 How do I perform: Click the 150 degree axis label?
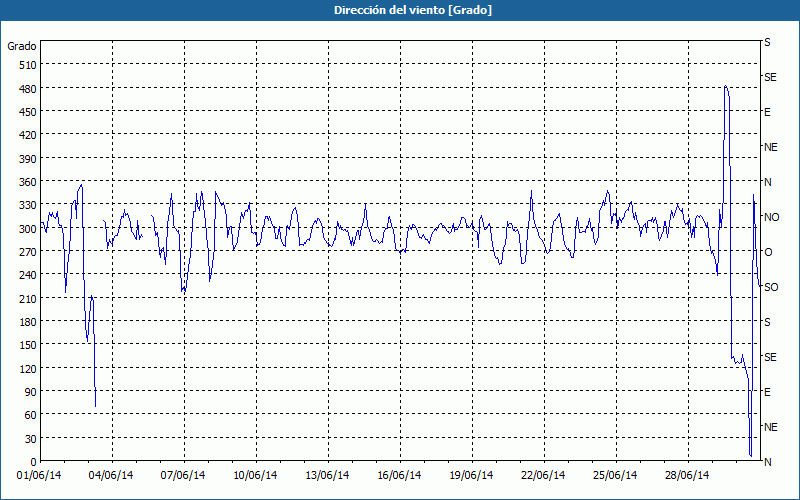click(x=29, y=345)
